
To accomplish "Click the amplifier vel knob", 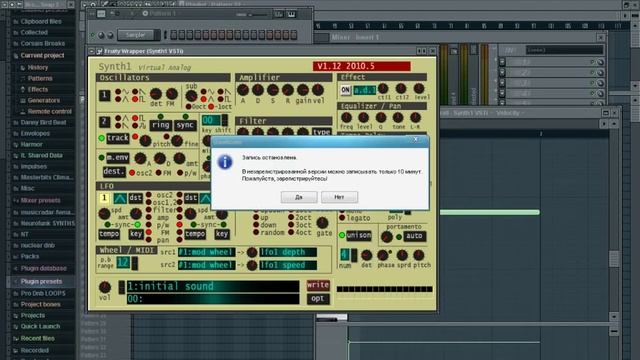I will pos(318,90).
